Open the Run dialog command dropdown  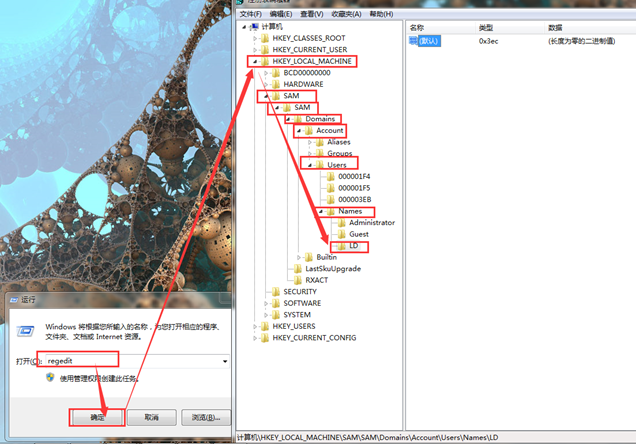[225, 361]
